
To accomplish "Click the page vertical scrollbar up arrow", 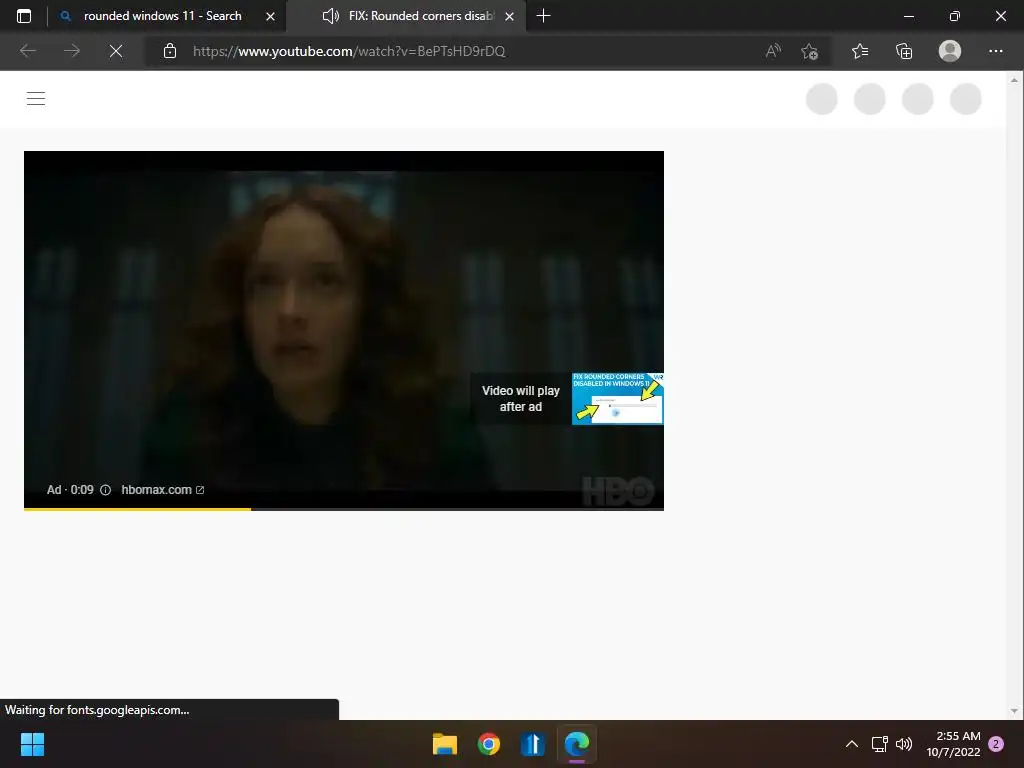I will [1014, 80].
